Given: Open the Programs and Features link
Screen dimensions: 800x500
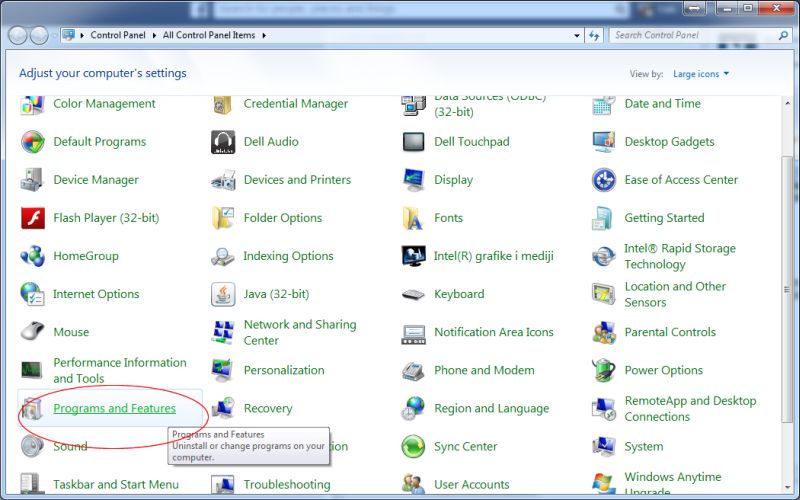Looking at the screenshot, I should (x=114, y=408).
